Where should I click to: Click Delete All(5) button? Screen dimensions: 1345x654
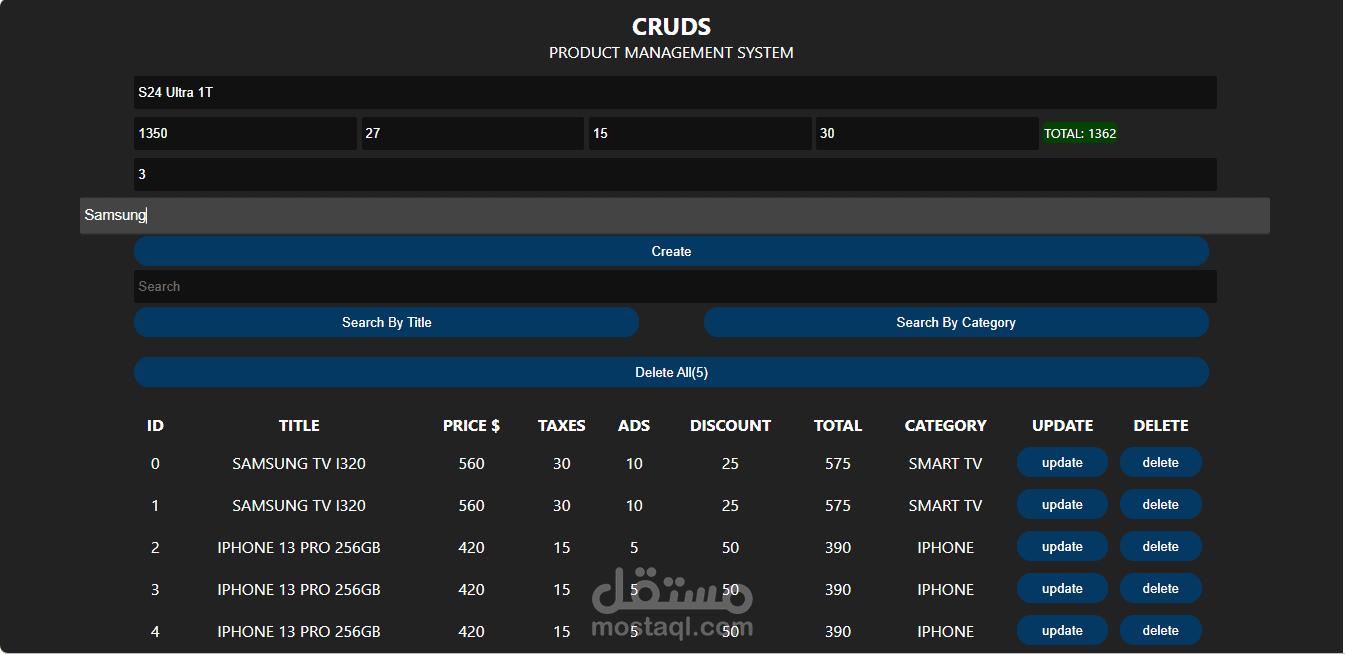pos(671,372)
